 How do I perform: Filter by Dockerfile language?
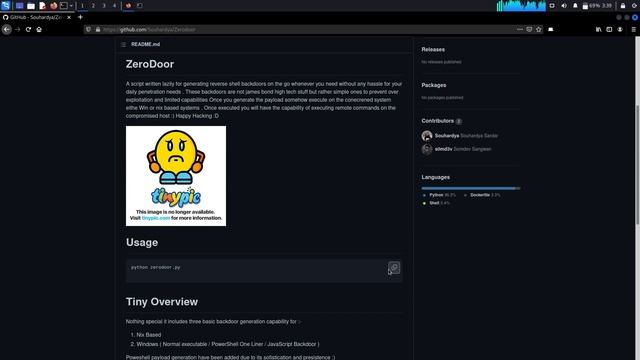482,195
